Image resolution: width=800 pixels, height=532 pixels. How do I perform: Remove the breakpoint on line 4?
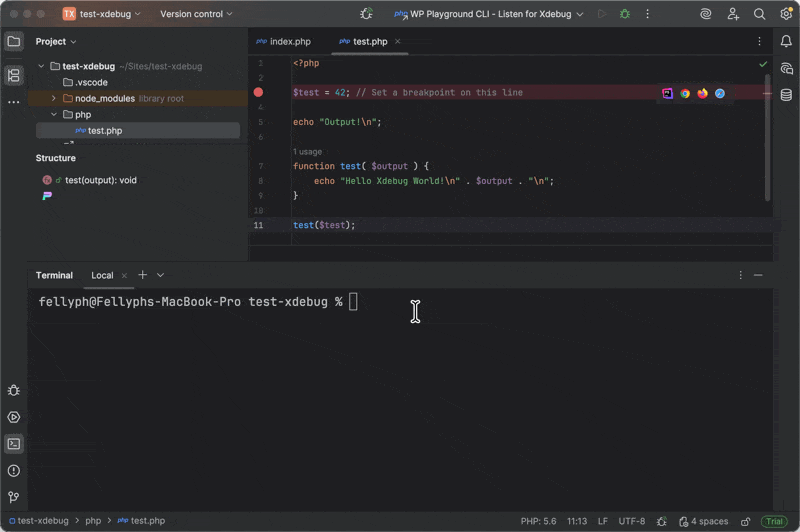point(258,92)
